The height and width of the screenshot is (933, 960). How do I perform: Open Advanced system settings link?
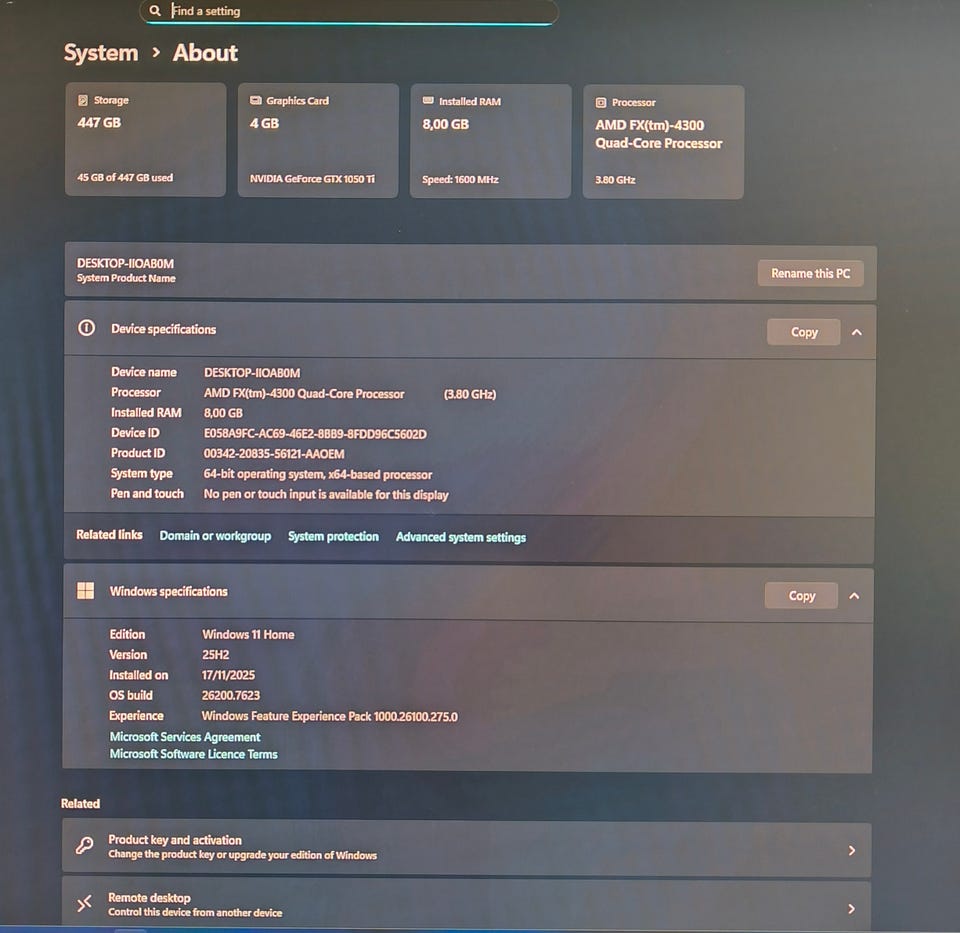click(x=460, y=537)
